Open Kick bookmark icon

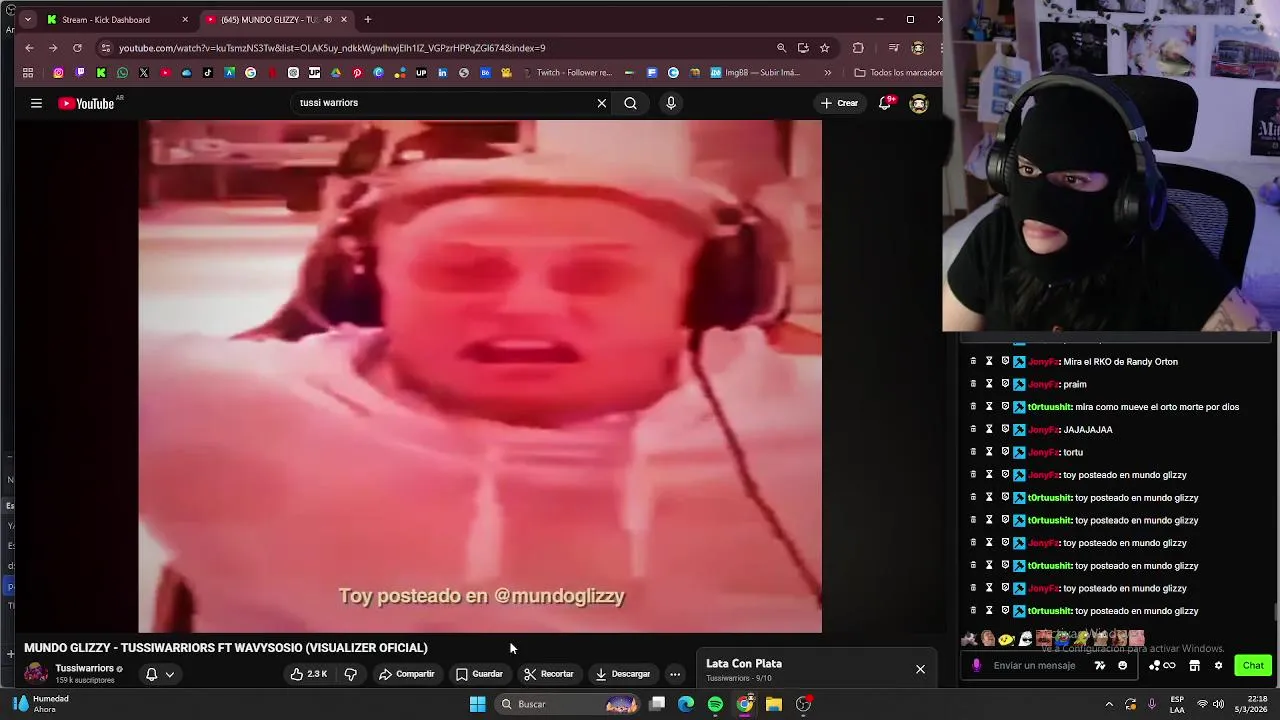[x=101, y=73]
